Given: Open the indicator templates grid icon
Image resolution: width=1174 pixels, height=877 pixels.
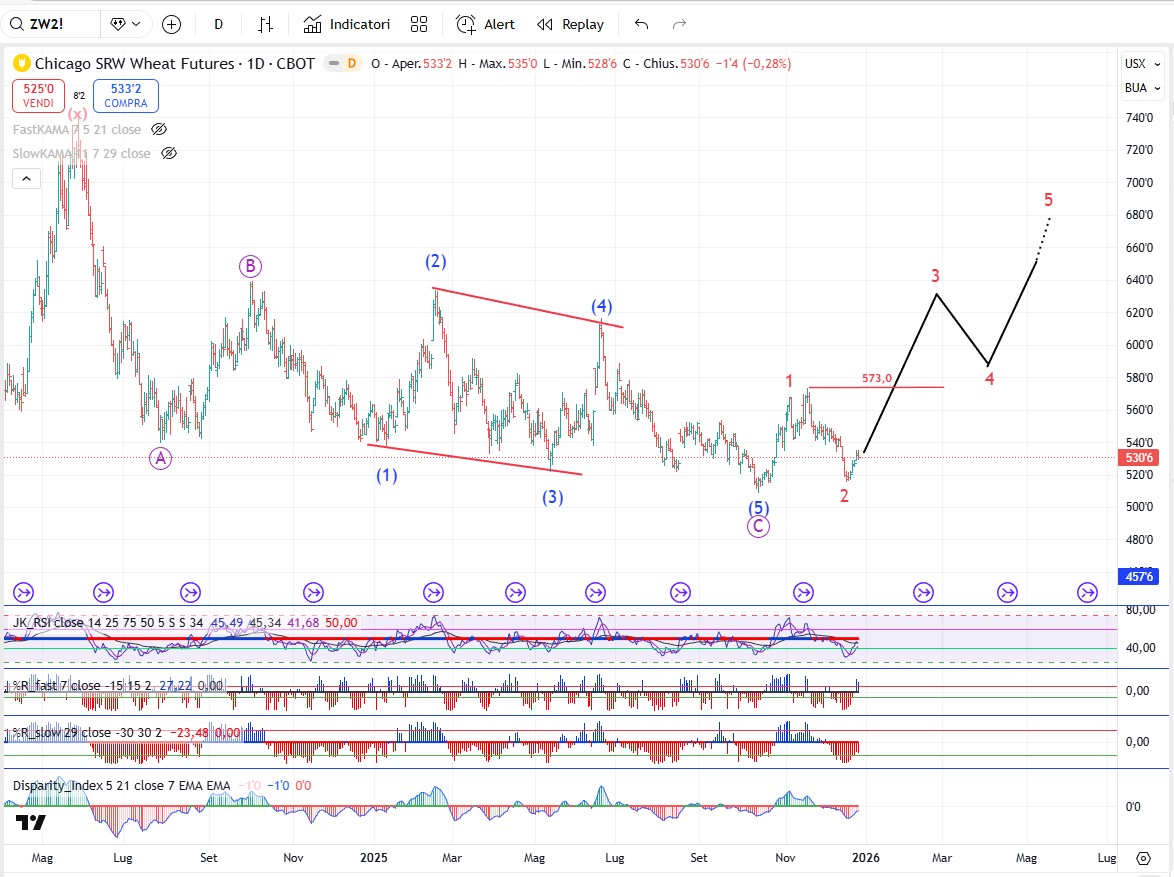Looking at the screenshot, I should [419, 24].
